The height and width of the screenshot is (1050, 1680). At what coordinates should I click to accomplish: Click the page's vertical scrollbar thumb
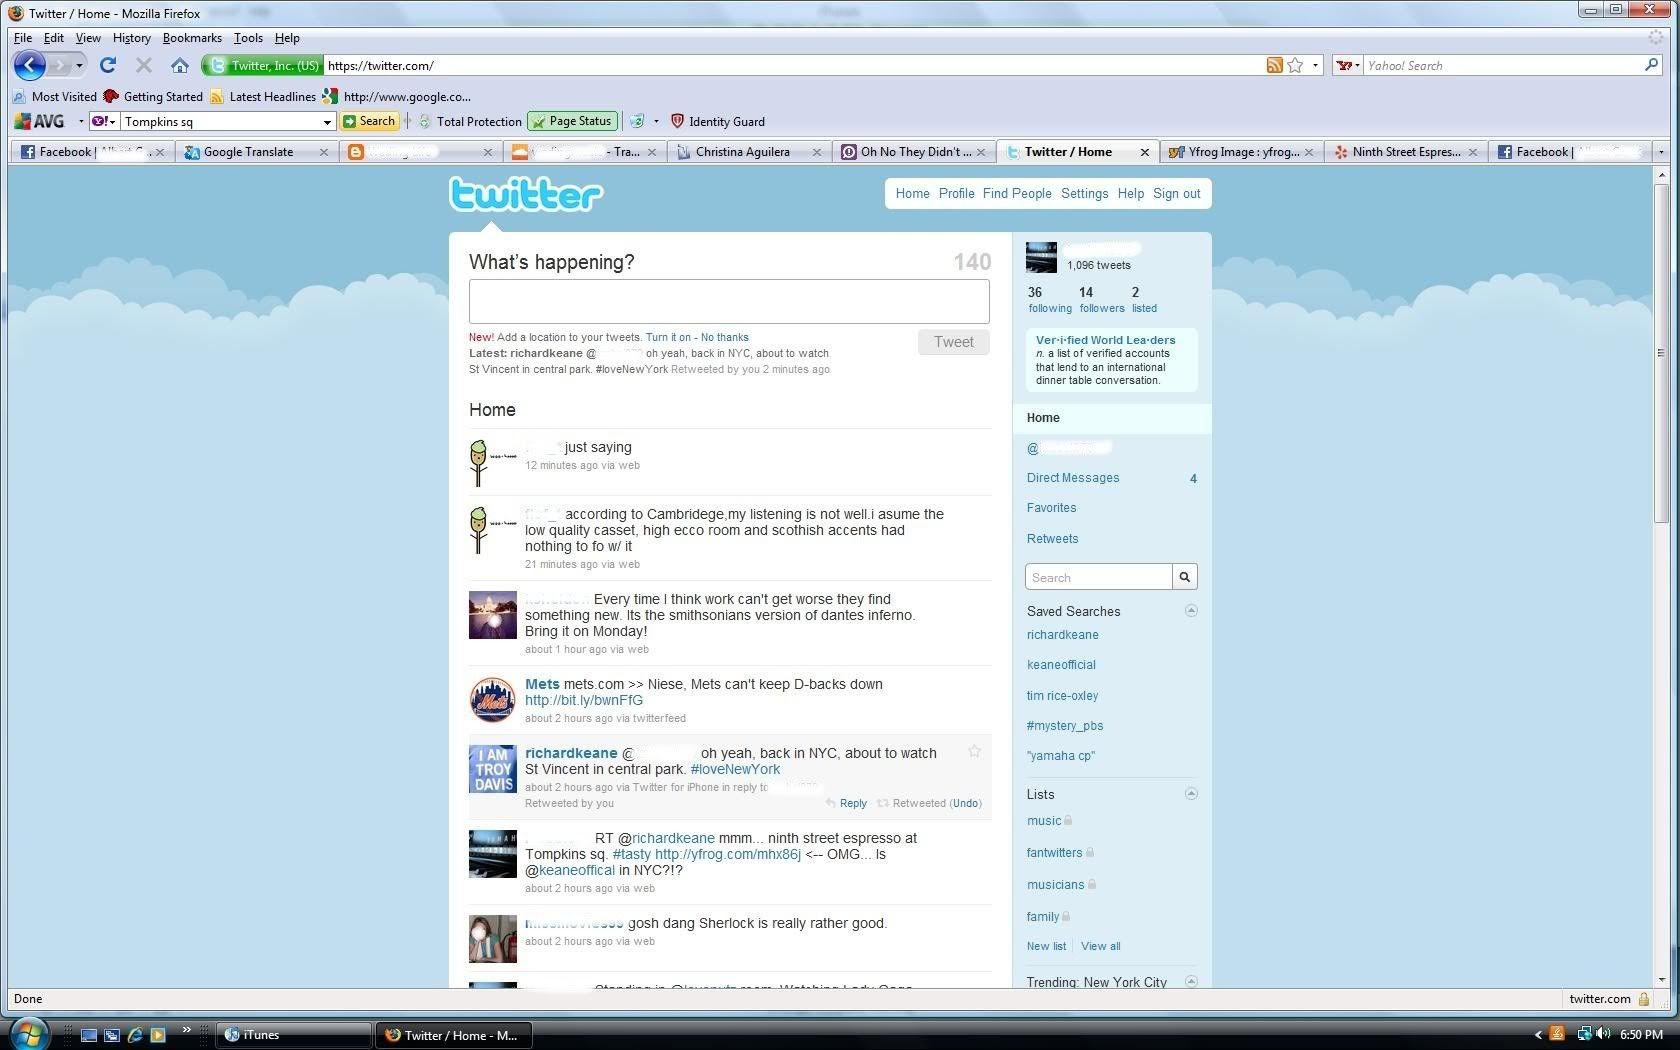[x=1661, y=353]
